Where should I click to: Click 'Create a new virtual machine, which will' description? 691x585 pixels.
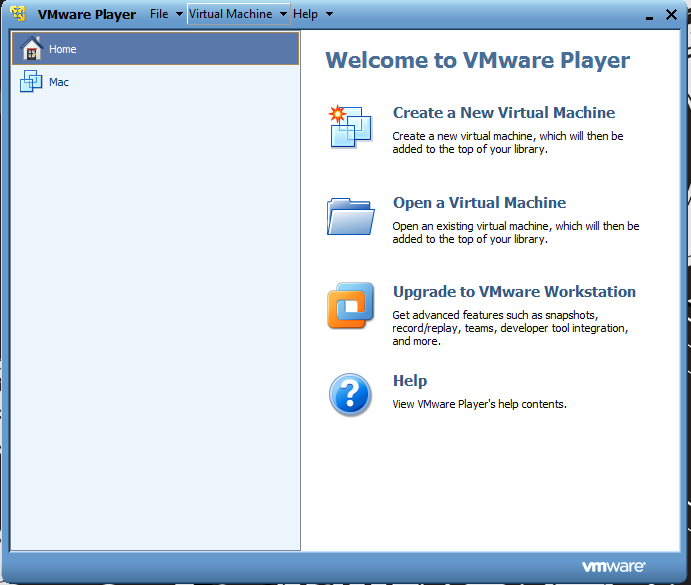(x=508, y=142)
